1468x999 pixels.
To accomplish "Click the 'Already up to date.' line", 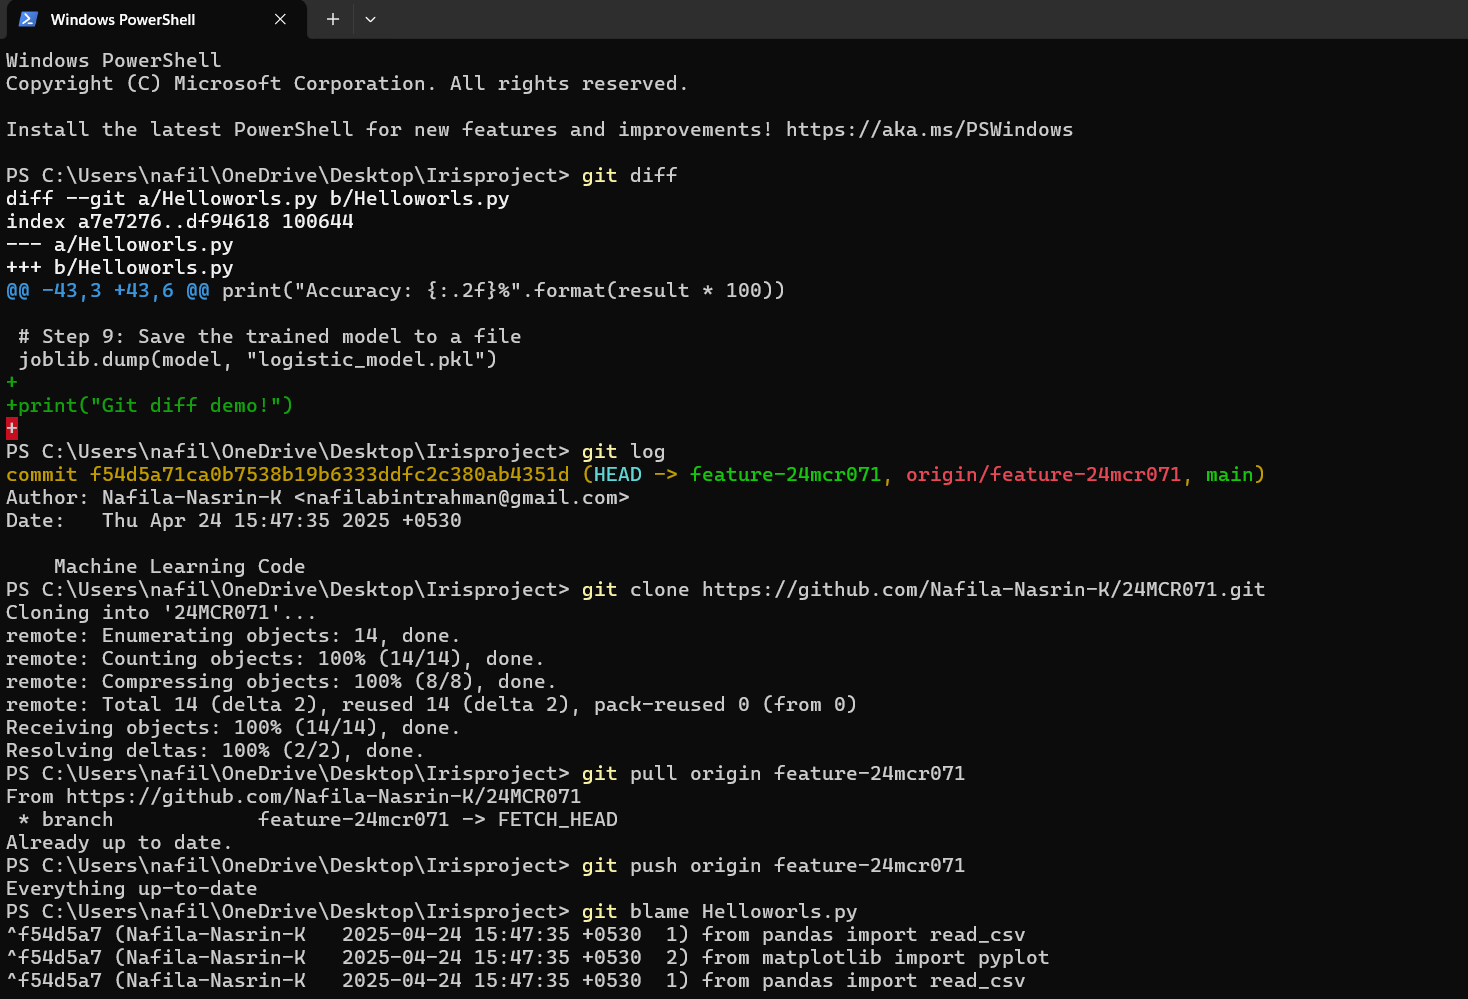I will pyautogui.click(x=119, y=843).
